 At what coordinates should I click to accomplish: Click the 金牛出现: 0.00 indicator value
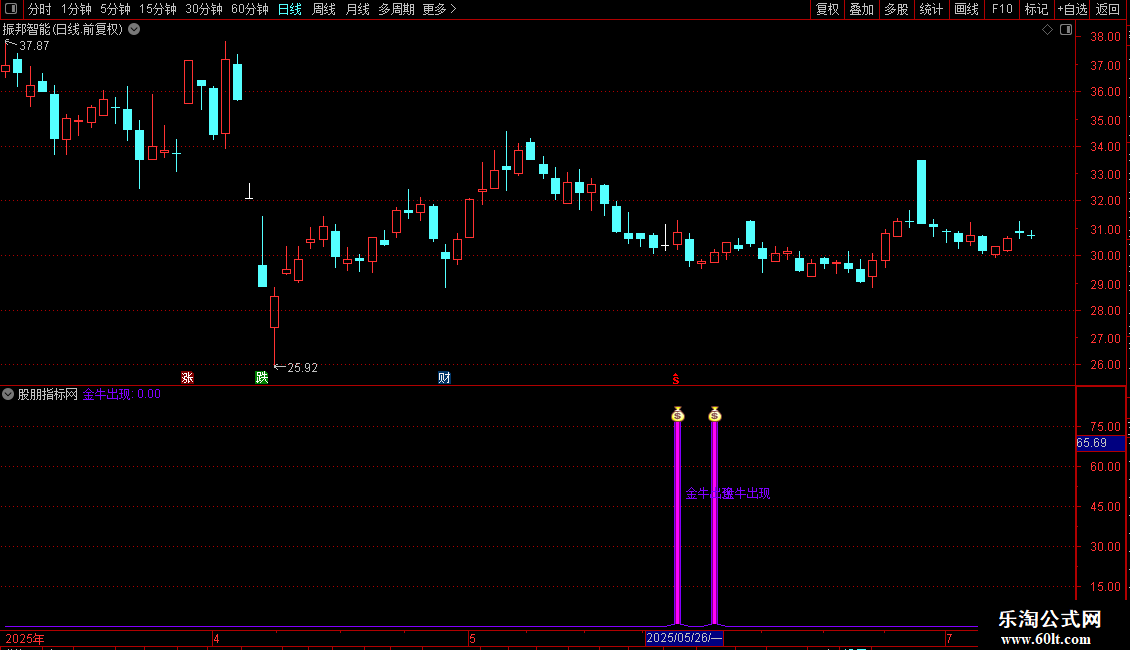(122, 394)
